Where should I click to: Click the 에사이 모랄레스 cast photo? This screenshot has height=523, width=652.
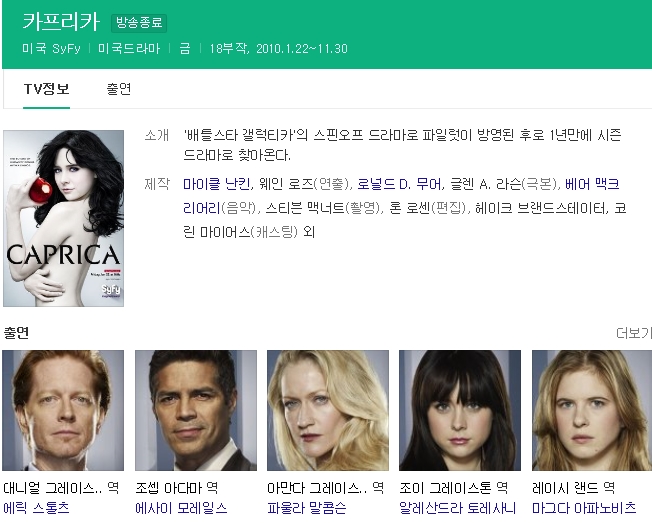tap(196, 410)
